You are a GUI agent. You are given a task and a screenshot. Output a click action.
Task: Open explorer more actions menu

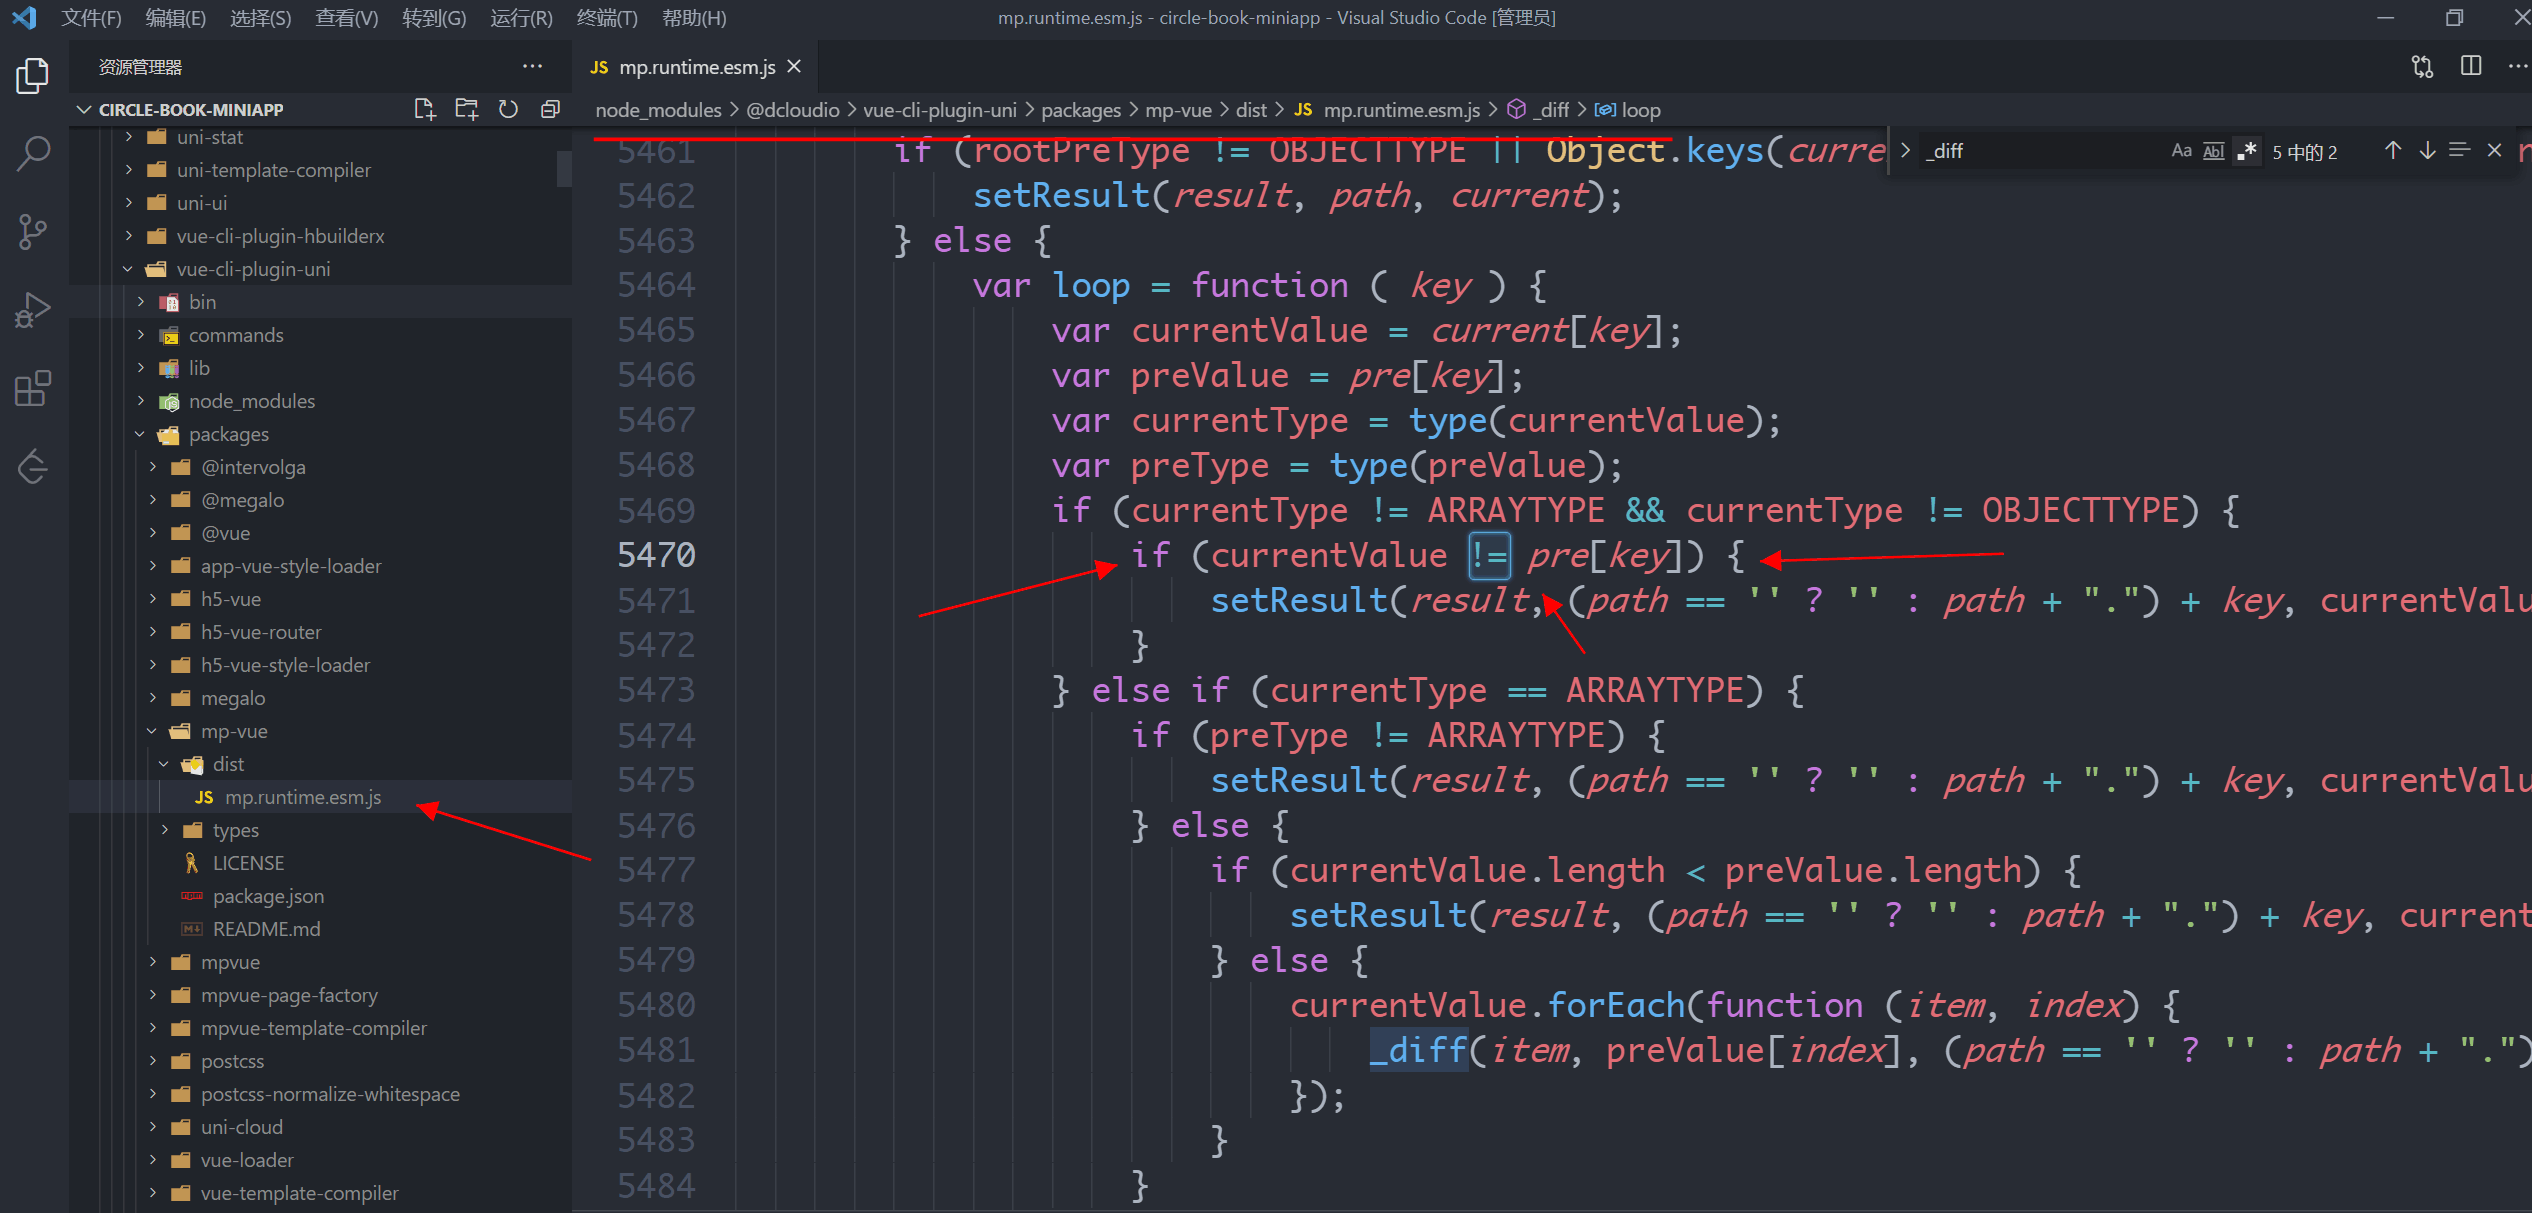pos(532,66)
